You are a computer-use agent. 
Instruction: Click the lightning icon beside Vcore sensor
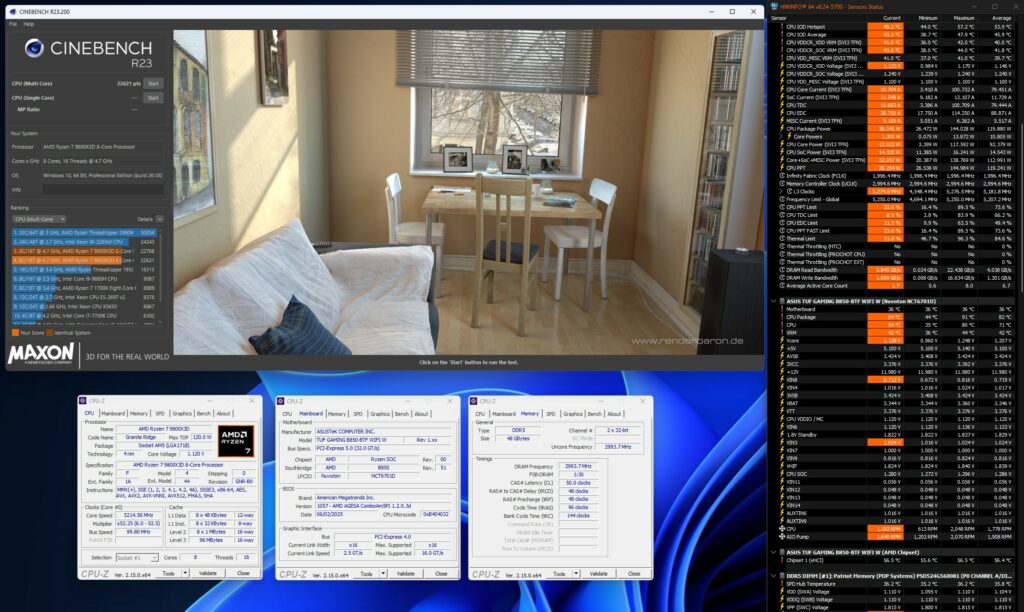[x=782, y=340]
